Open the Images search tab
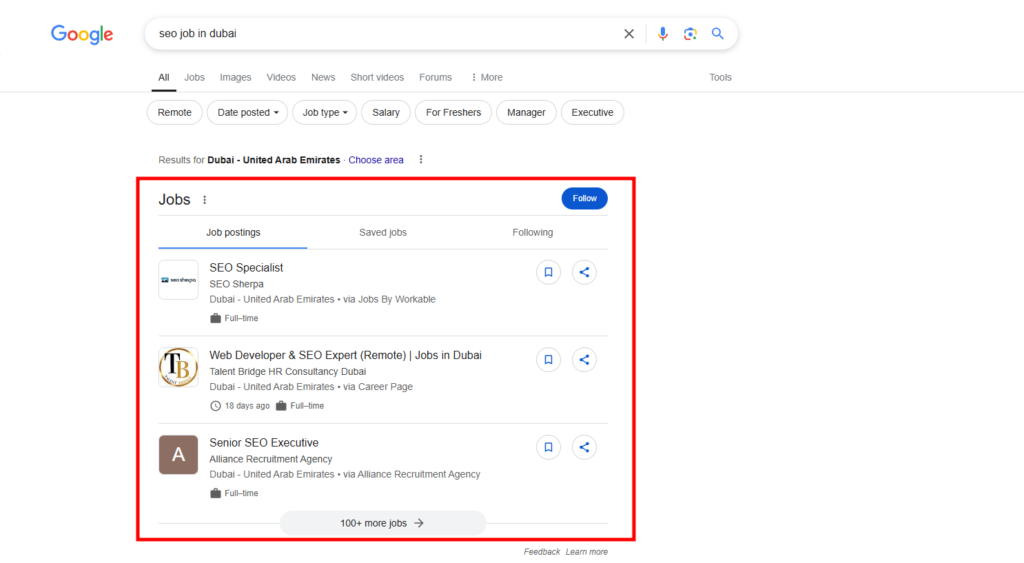 click(x=235, y=77)
